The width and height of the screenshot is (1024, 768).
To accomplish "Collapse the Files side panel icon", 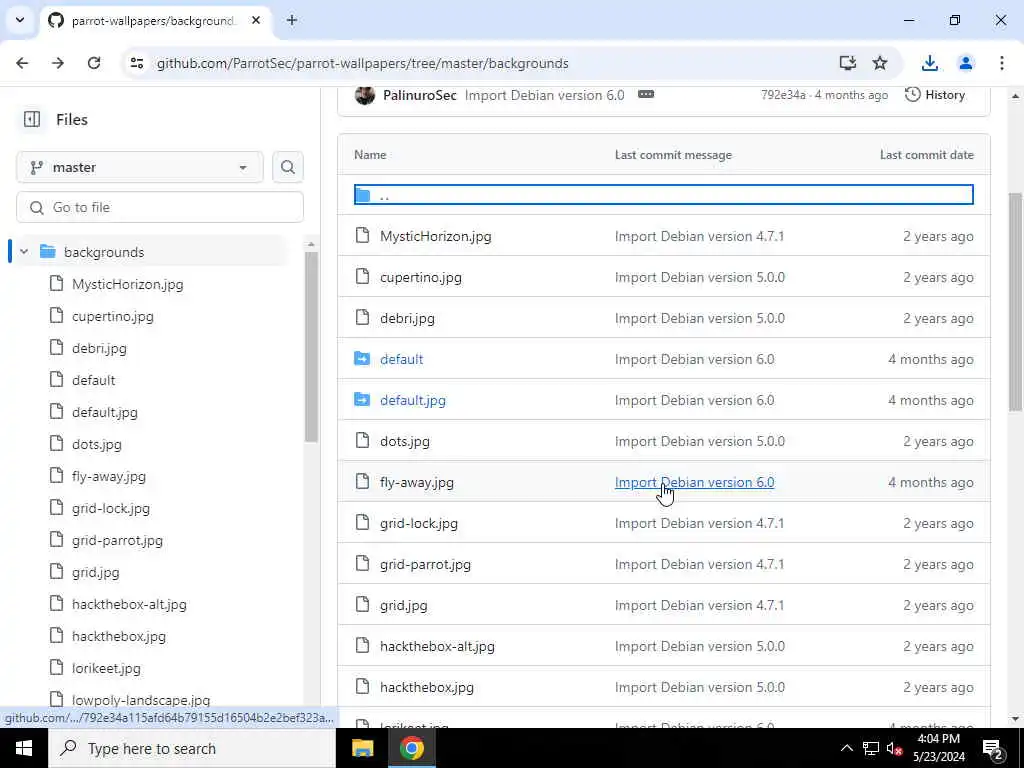I will [x=31, y=120].
